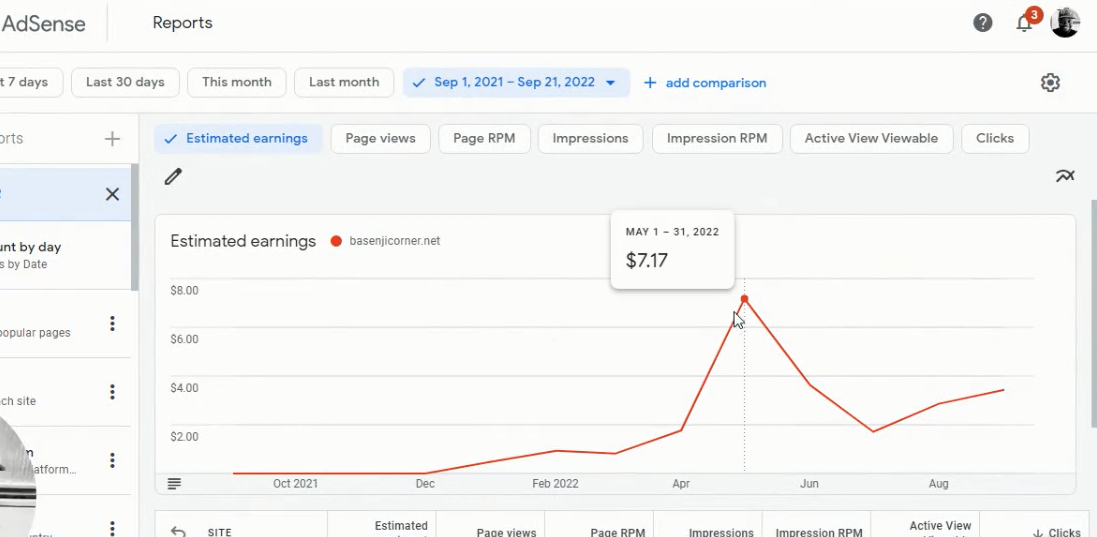The height and width of the screenshot is (537, 1097).
Task: Toggle the Active View Viewable metric chip
Action: [871, 138]
